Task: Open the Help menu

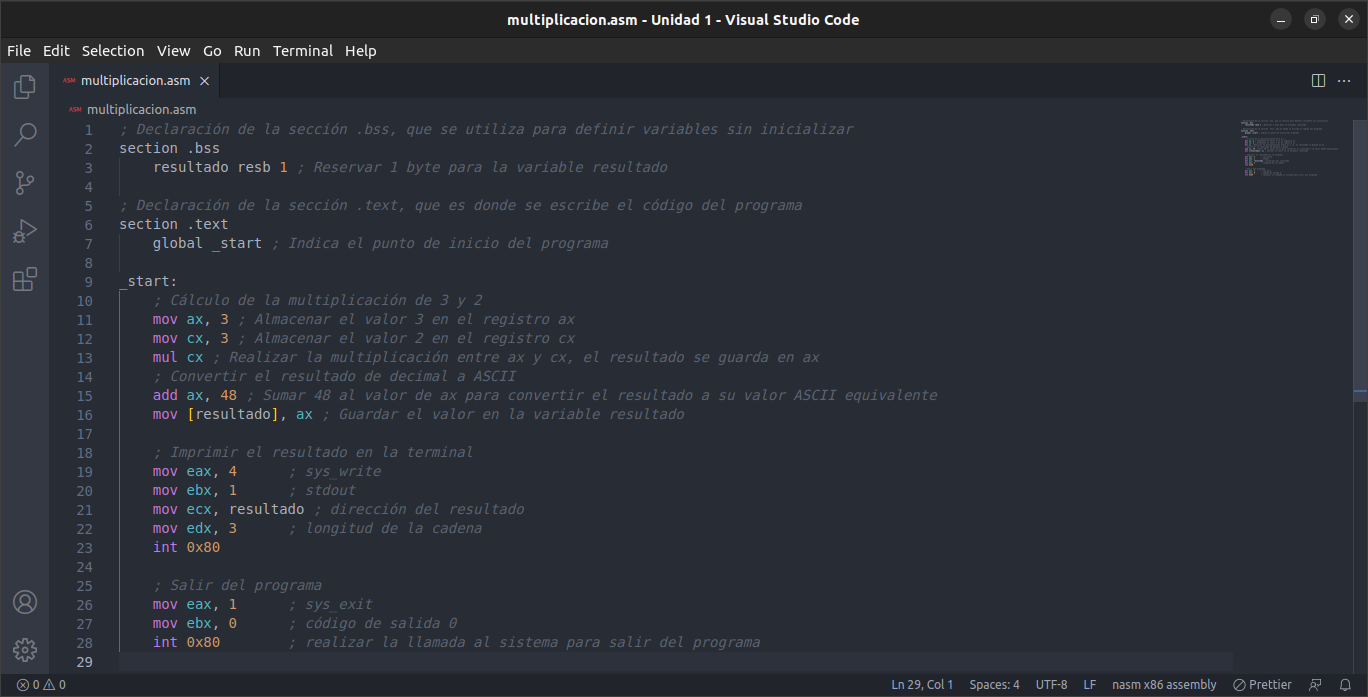Action: pos(361,51)
